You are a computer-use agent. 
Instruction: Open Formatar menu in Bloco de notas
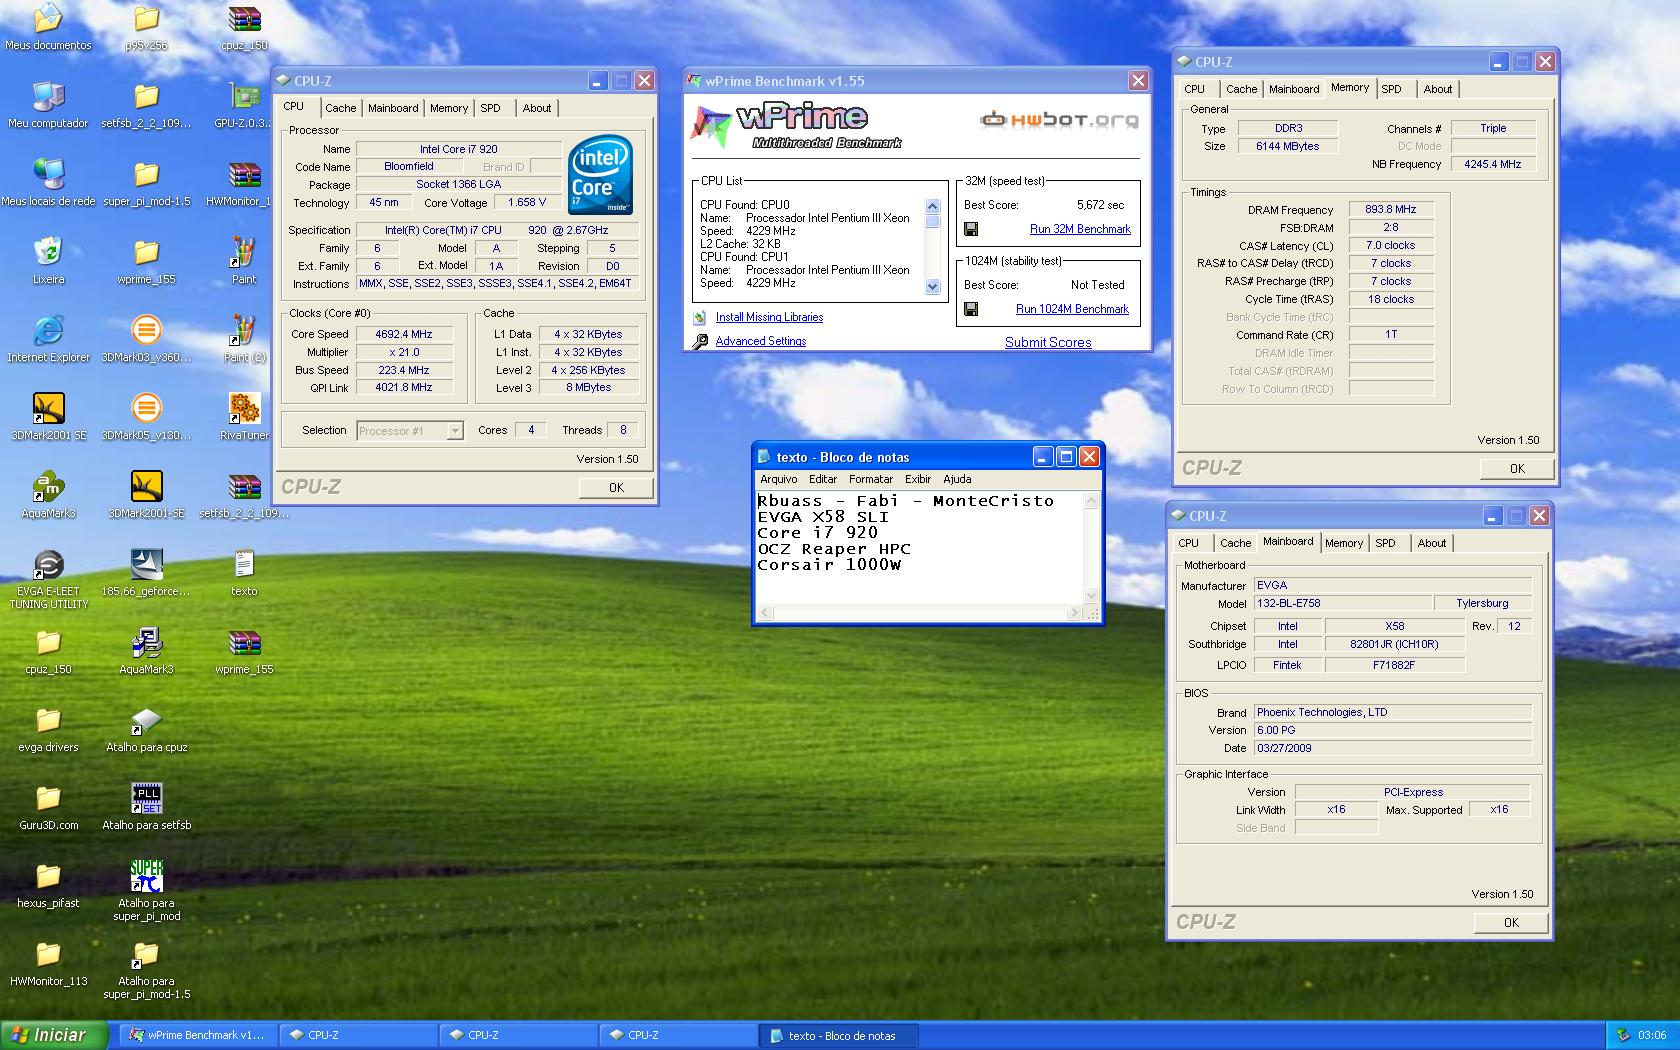[x=870, y=479]
